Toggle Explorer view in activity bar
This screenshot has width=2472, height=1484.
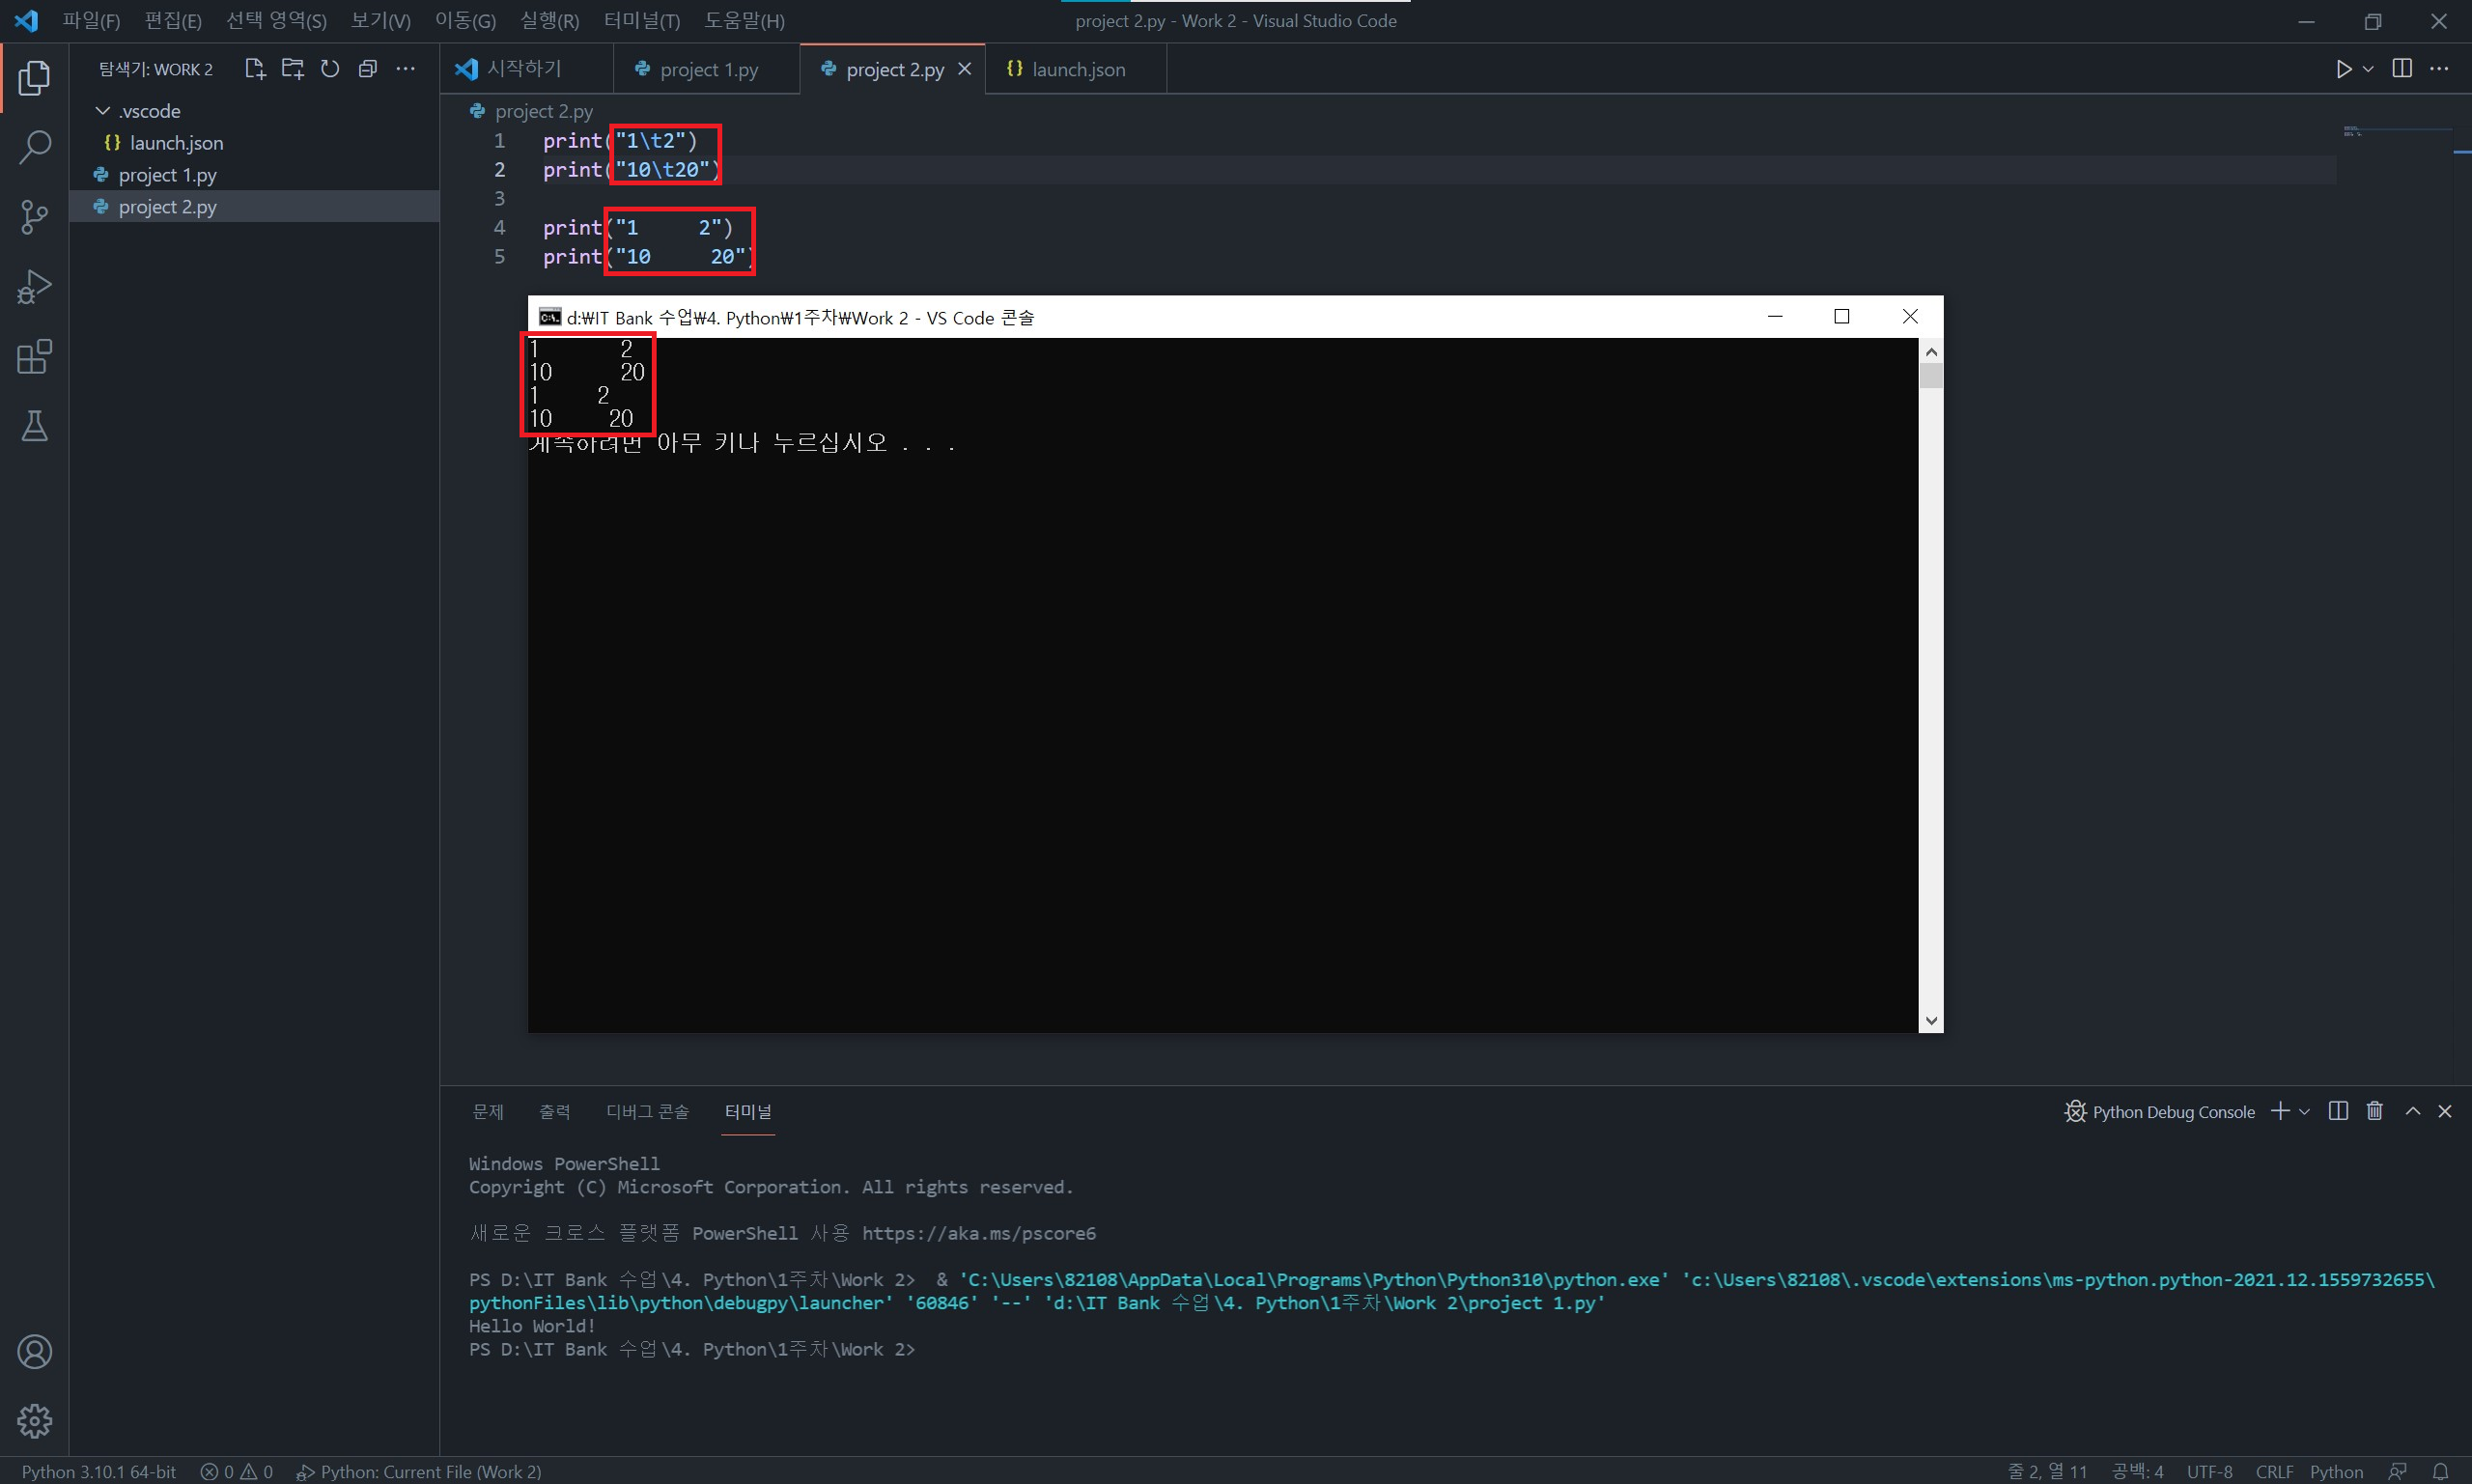[34, 77]
